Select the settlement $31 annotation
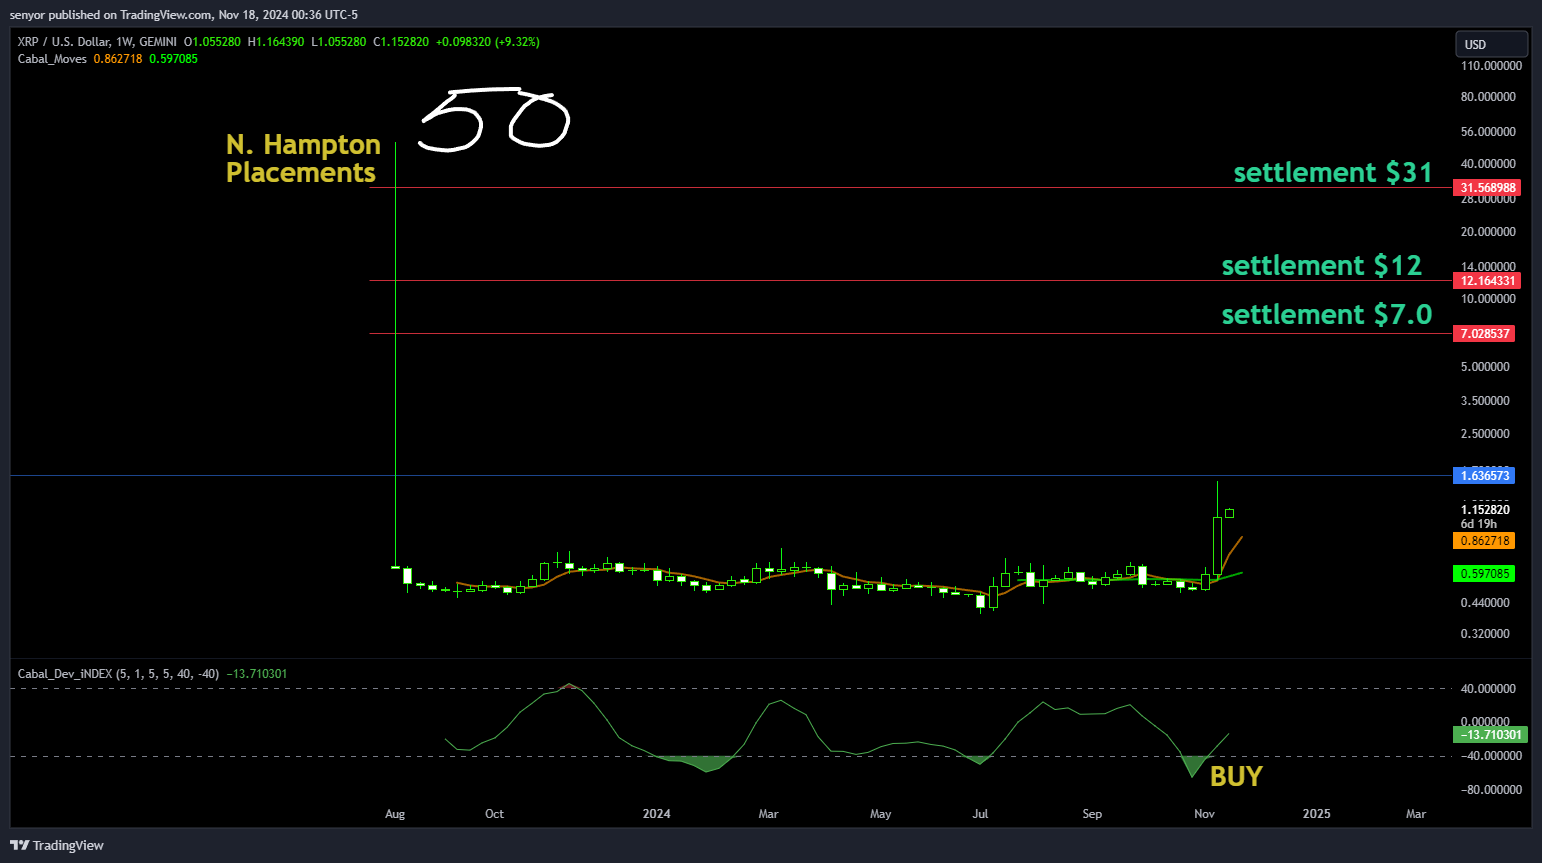 [x=1333, y=173]
